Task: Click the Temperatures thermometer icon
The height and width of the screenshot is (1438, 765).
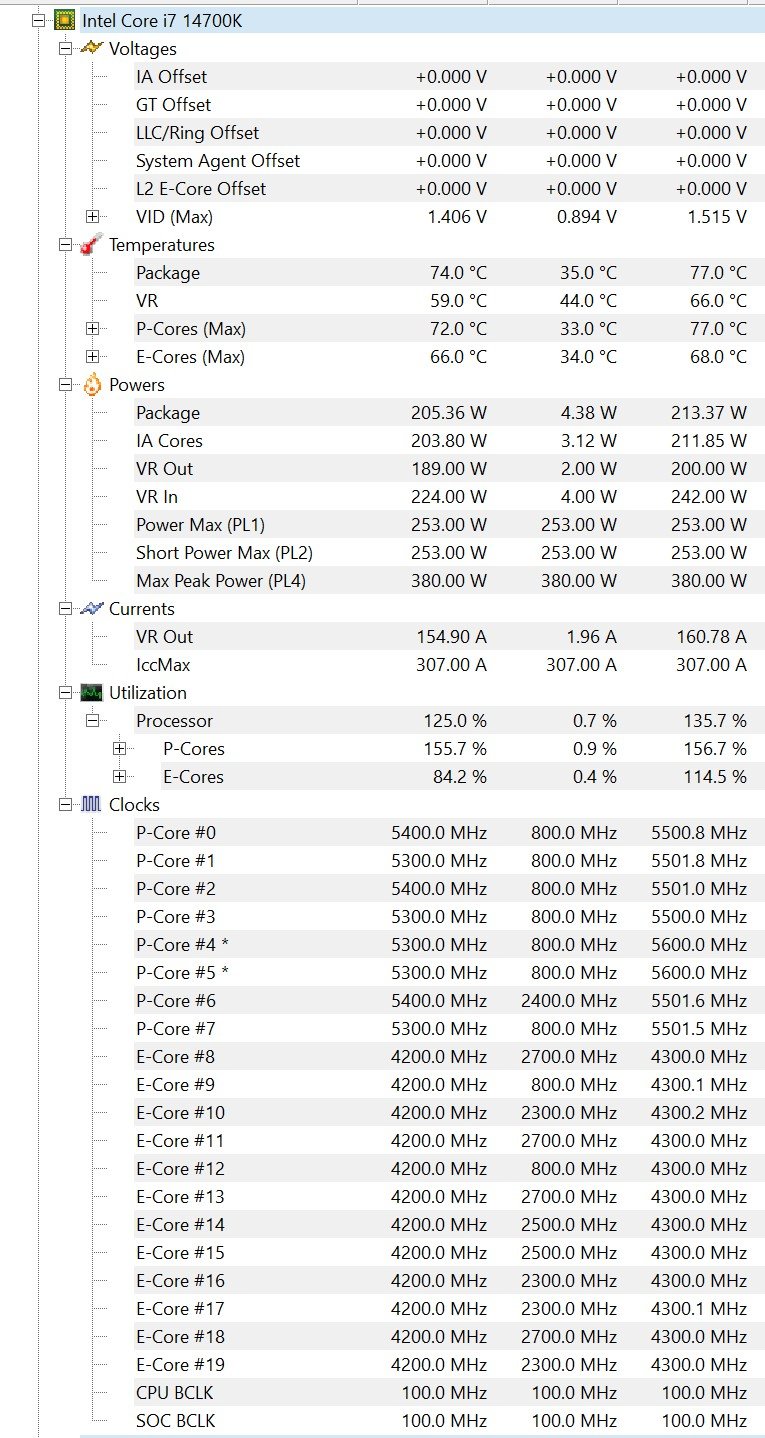Action: (x=91, y=244)
